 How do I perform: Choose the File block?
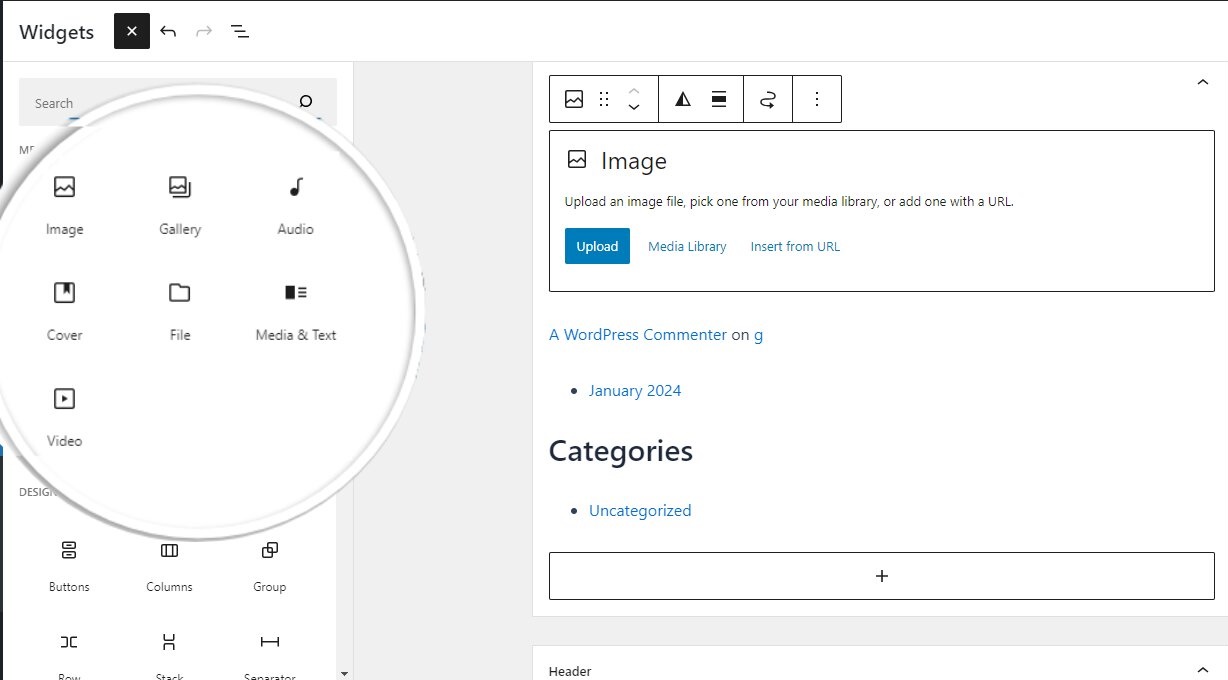[x=180, y=310]
